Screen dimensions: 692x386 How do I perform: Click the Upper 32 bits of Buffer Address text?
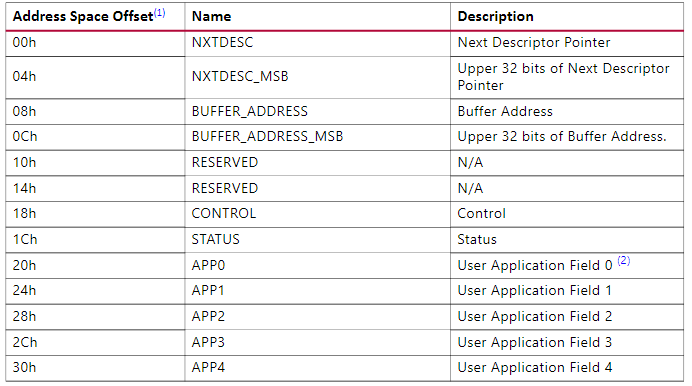(x=562, y=136)
